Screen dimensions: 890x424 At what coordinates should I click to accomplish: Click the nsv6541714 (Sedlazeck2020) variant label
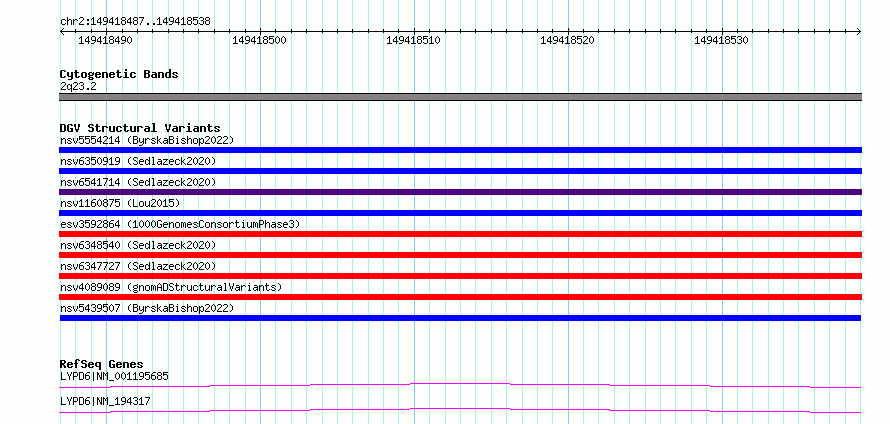(138, 182)
